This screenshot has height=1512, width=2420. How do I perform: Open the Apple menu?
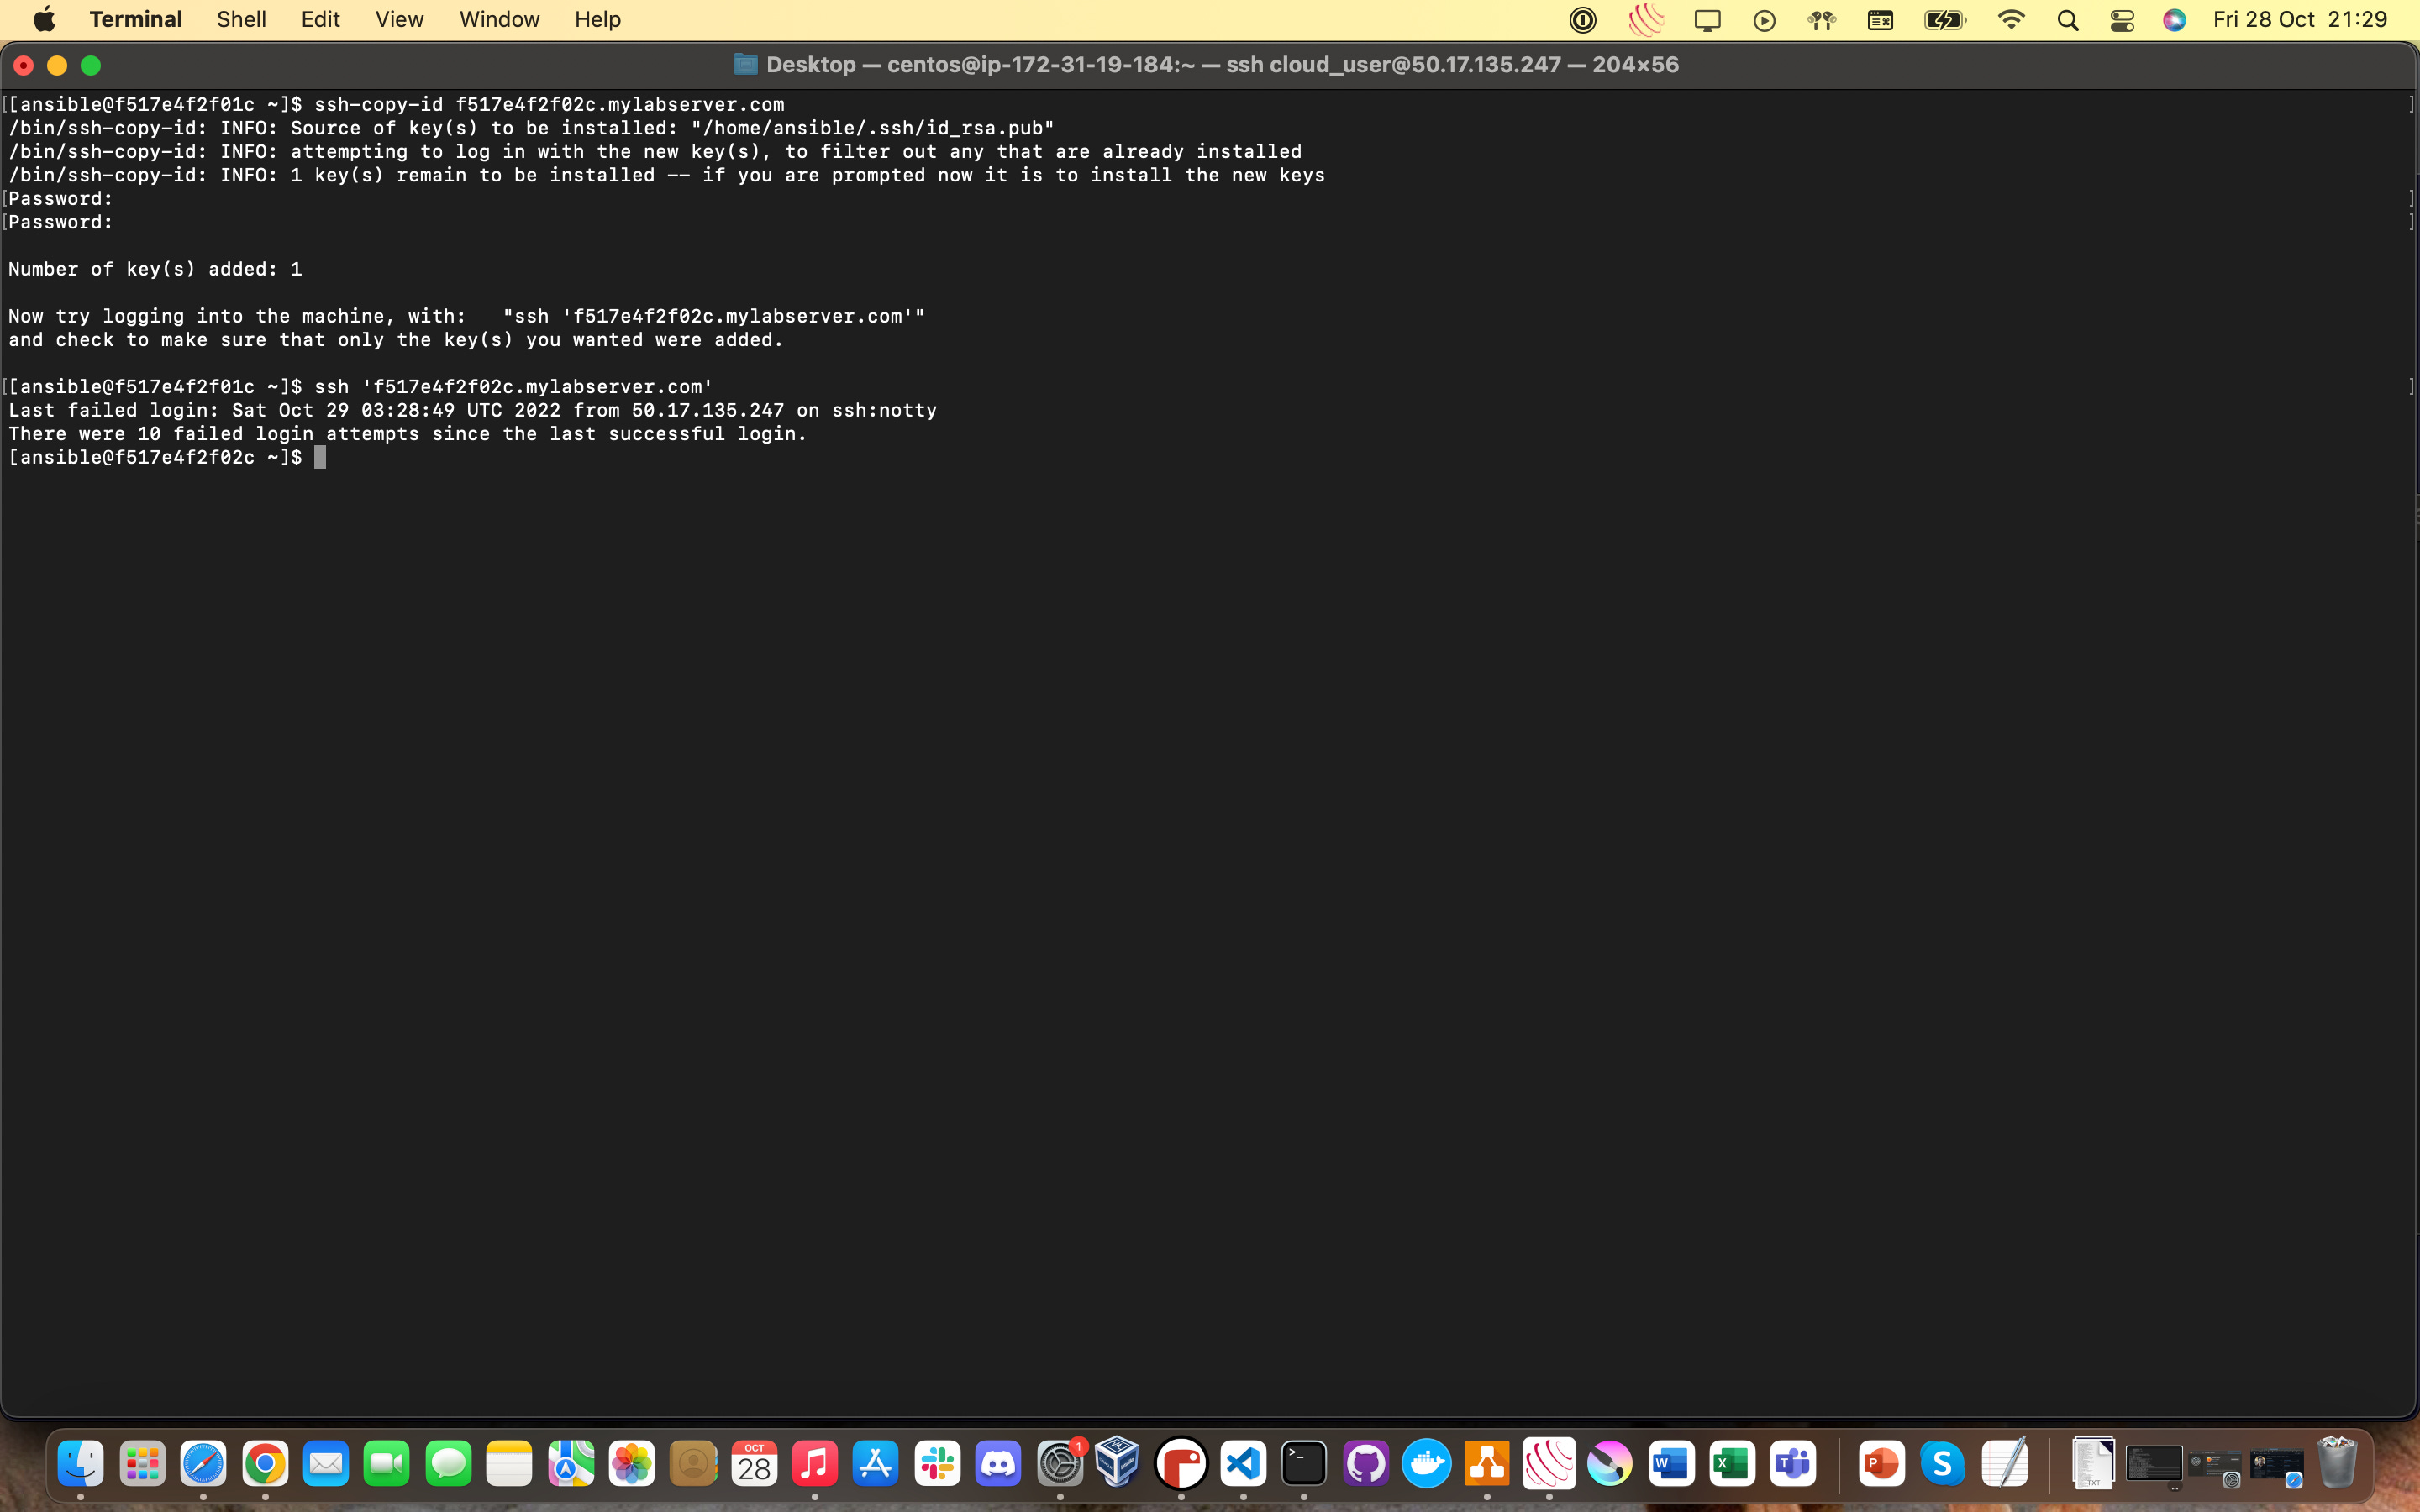44,19
